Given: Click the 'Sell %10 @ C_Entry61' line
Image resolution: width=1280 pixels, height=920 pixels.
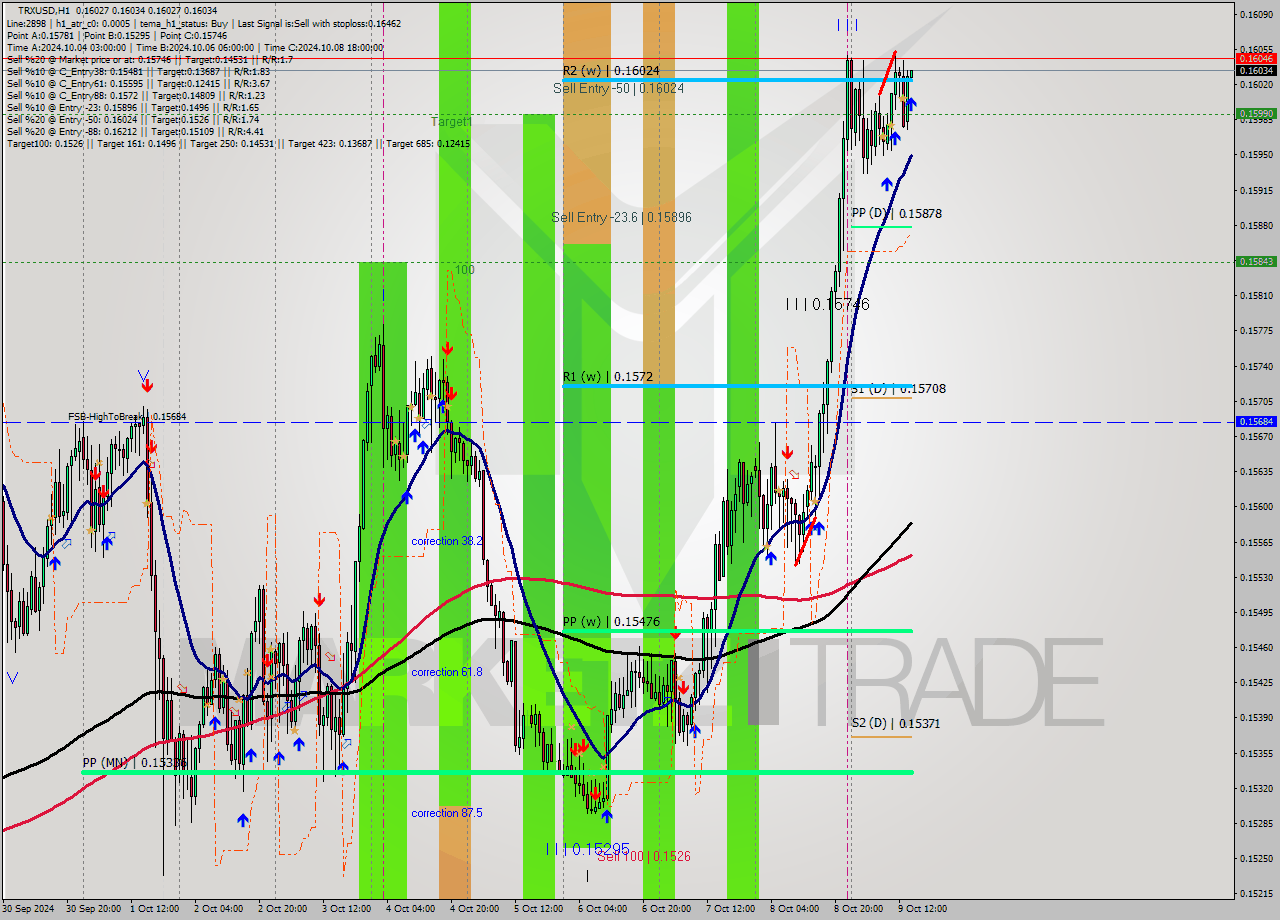Looking at the screenshot, I should point(138,83).
